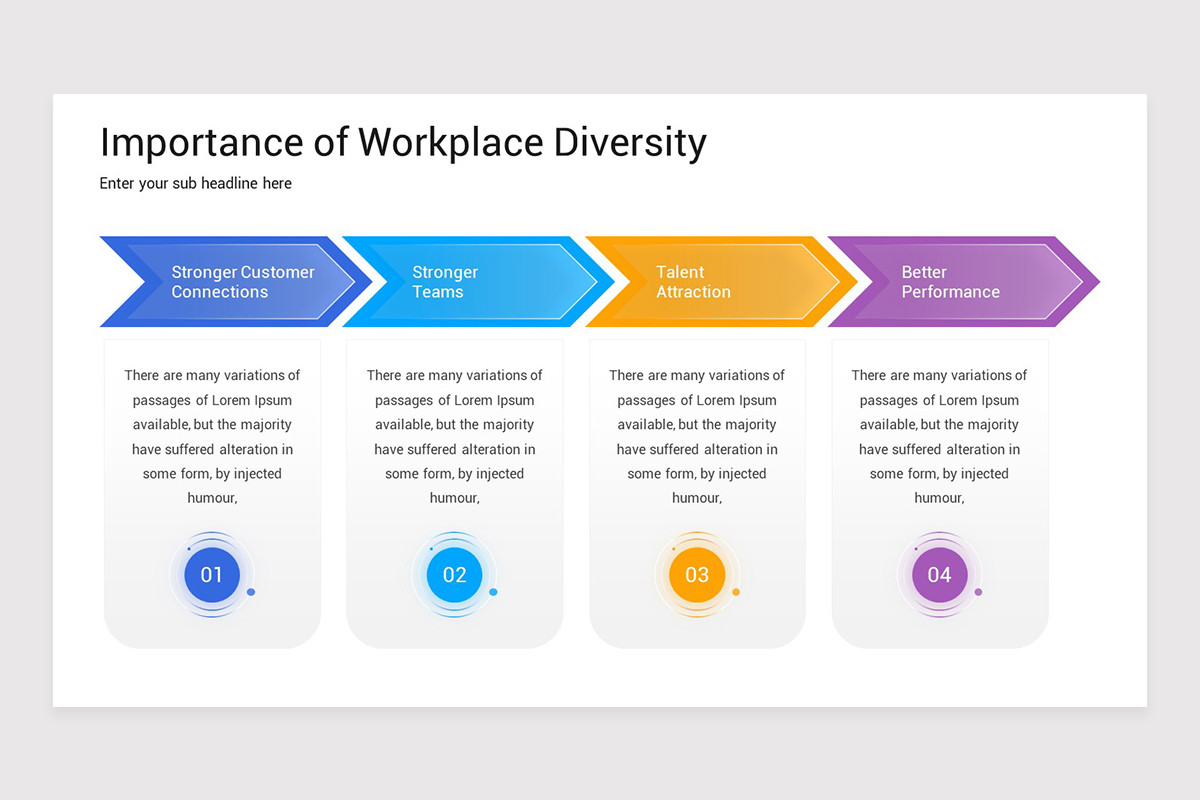Select the small purple dot beside circle 04
Image resolution: width=1200 pixels, height=800 pixels.
(x=978, y=592)
